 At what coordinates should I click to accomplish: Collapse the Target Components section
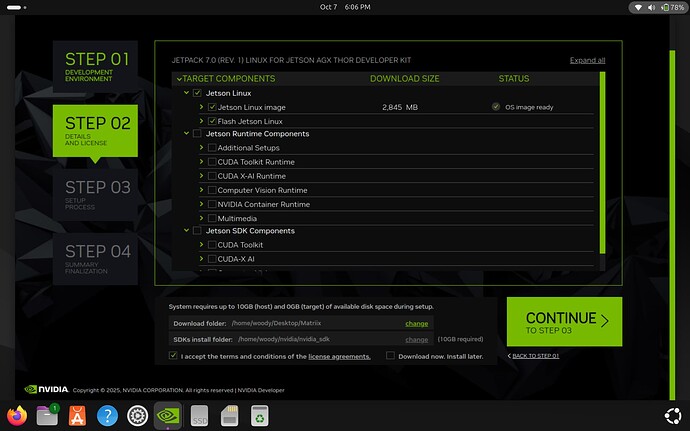(x=179, y=79)
